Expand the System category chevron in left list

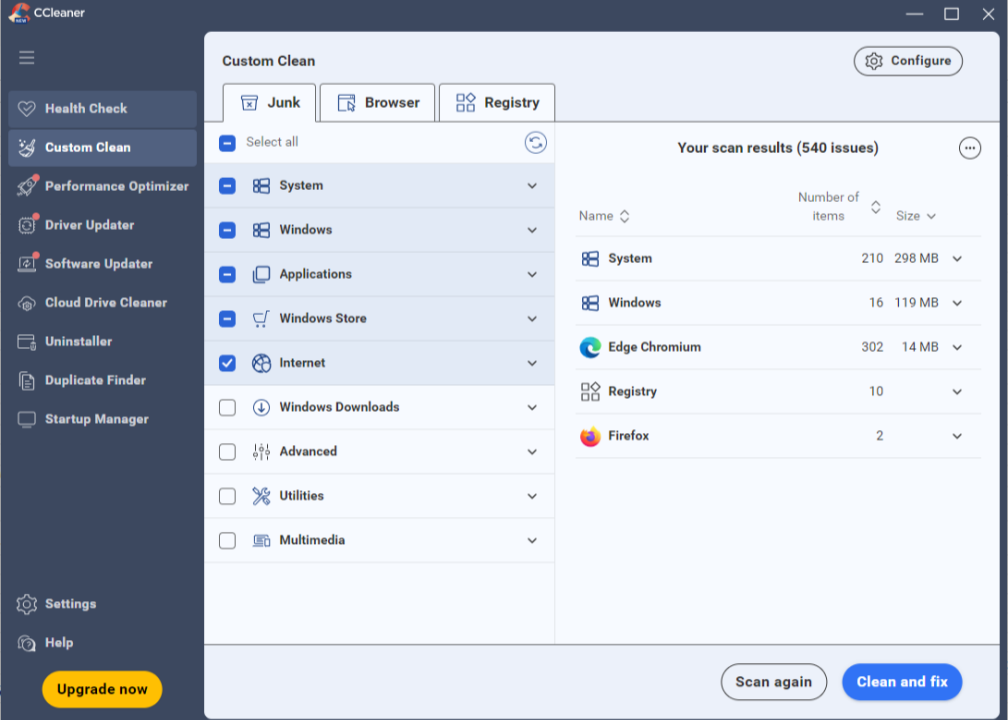pos(532,186)
